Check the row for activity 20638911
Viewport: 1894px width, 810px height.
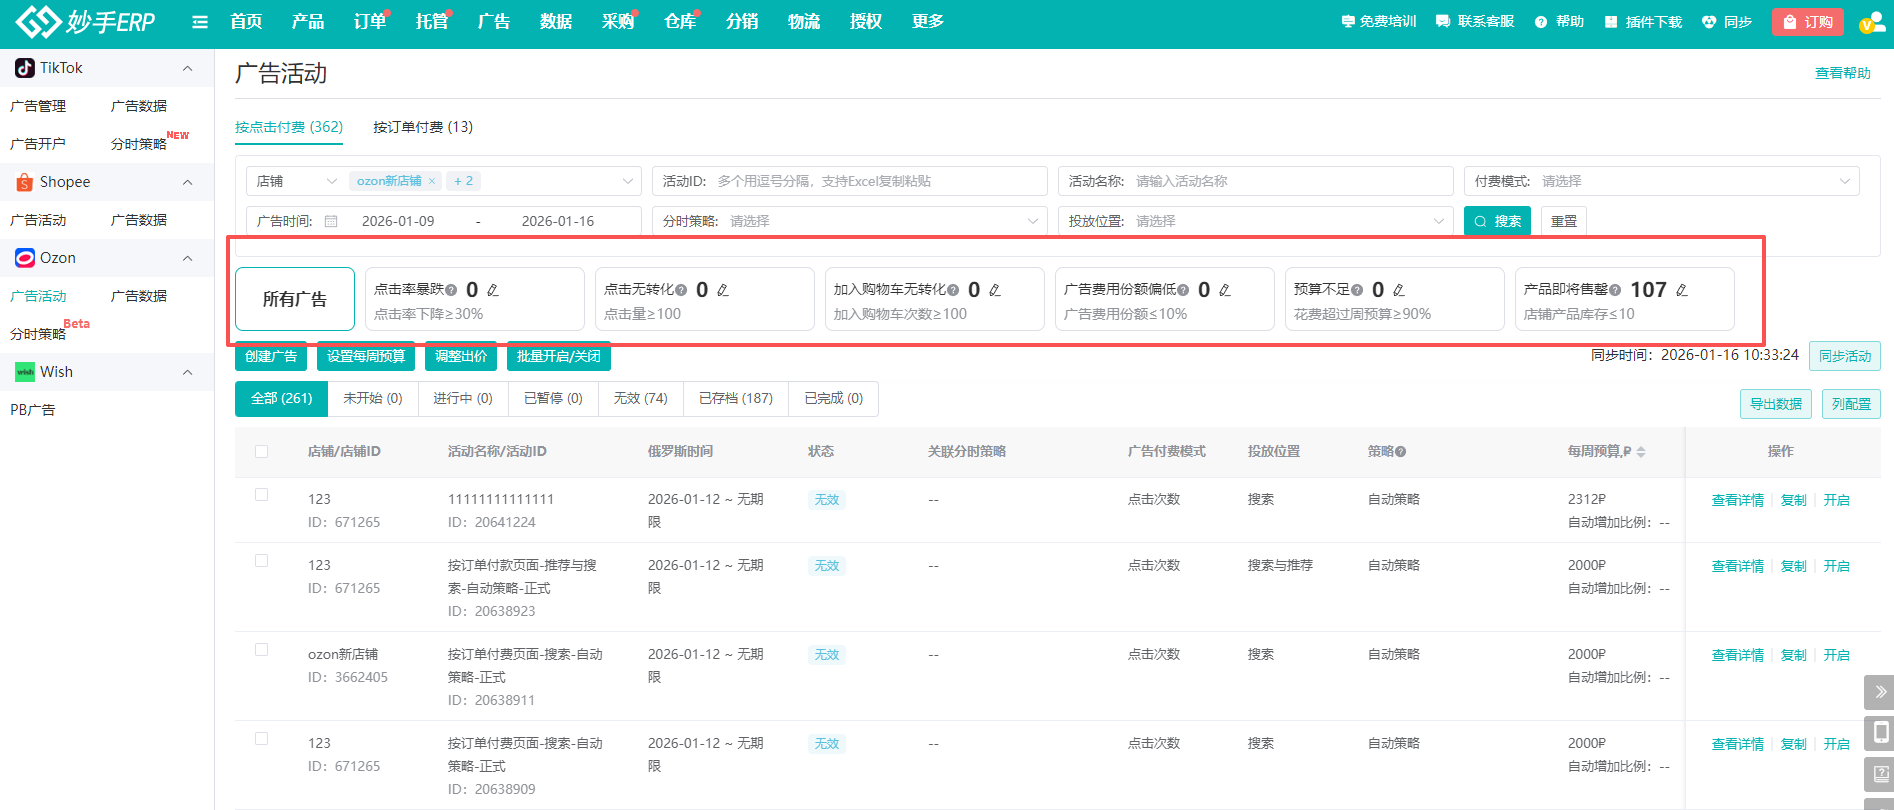[261, 650]
